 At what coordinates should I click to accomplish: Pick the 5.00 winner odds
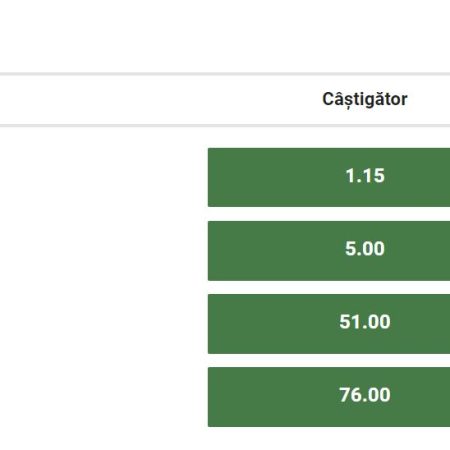329,251
